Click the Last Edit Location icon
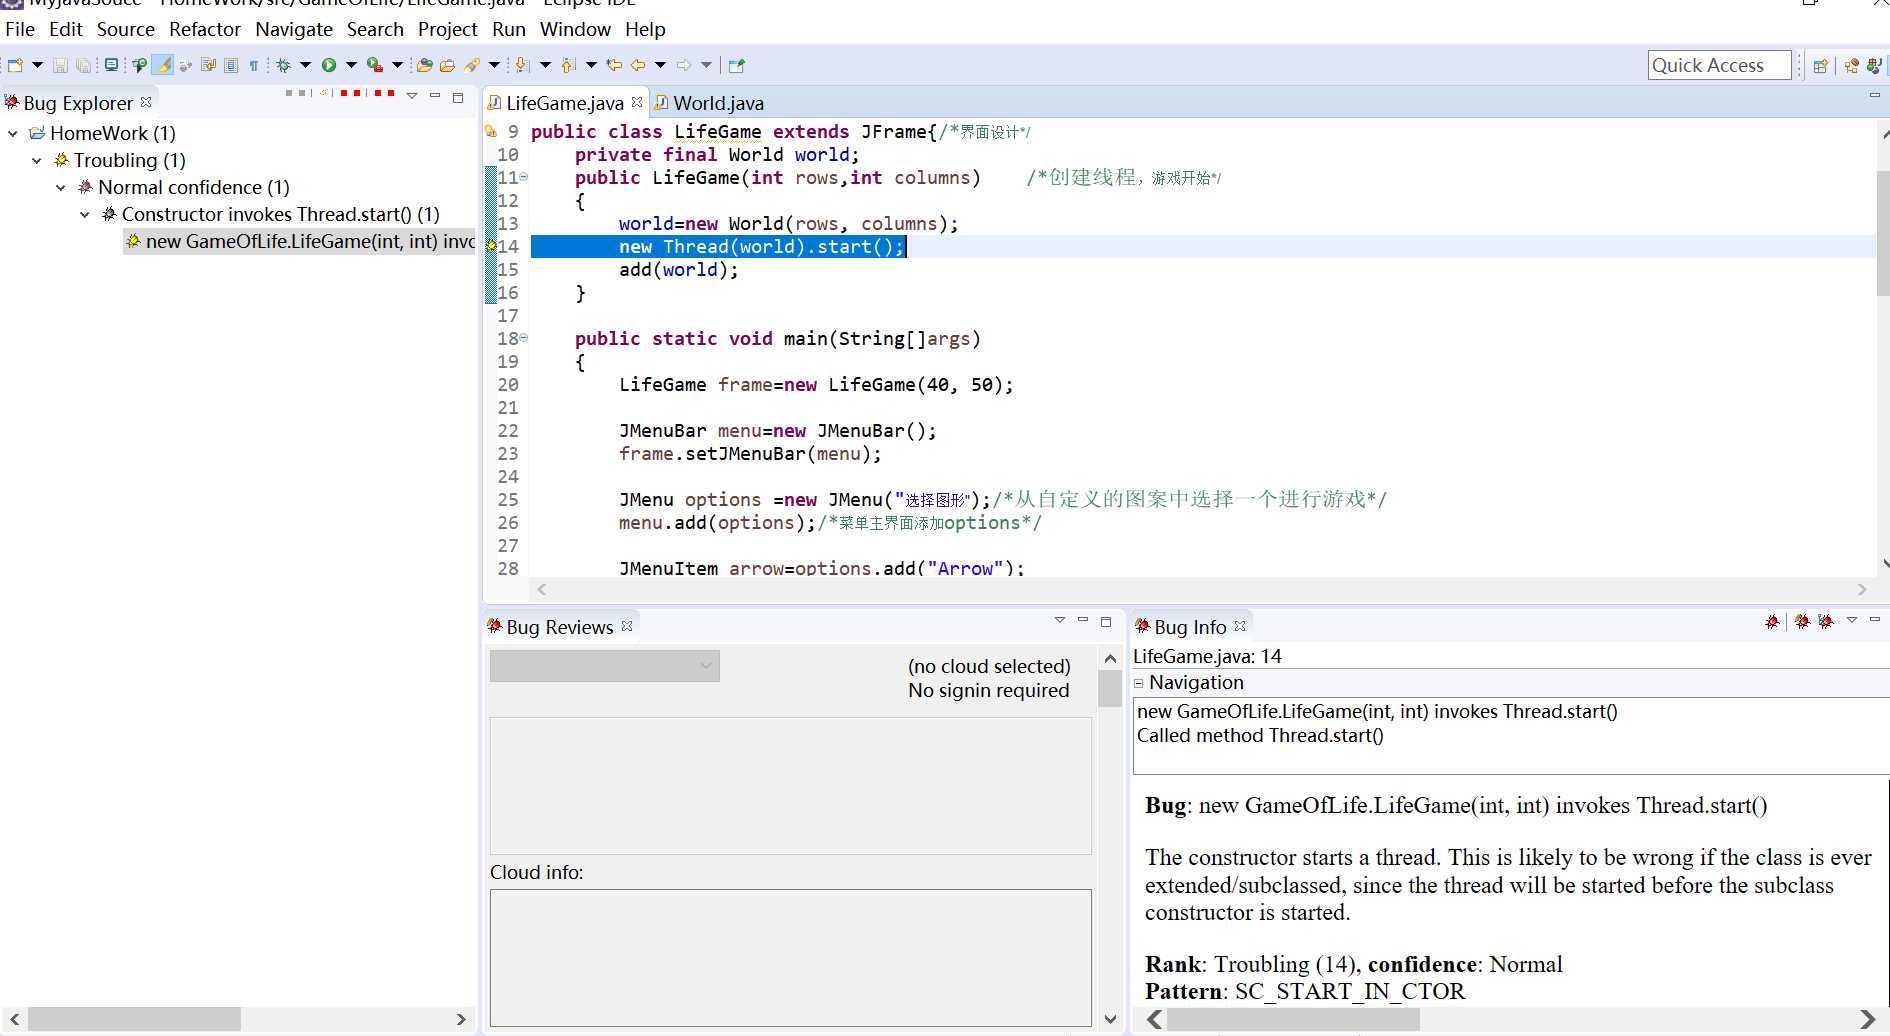This screenshot has width=1890, height=1036. [x=614, y=65]
